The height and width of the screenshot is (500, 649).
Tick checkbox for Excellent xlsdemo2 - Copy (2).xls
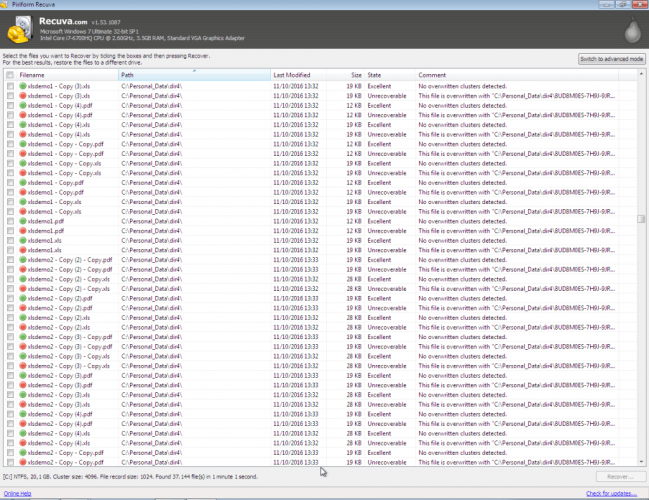[x=10, y=318]
